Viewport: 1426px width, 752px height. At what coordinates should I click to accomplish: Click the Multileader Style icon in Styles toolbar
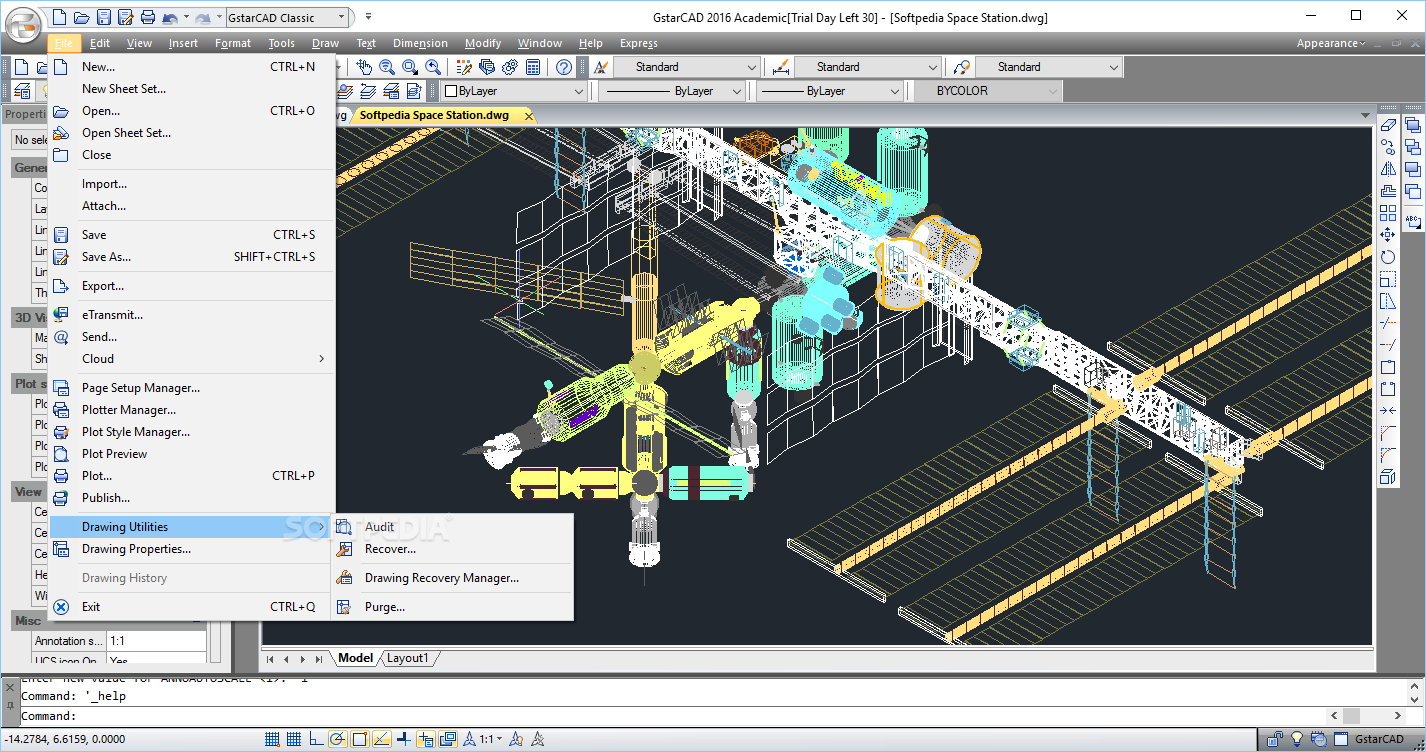tap(961, 67)
